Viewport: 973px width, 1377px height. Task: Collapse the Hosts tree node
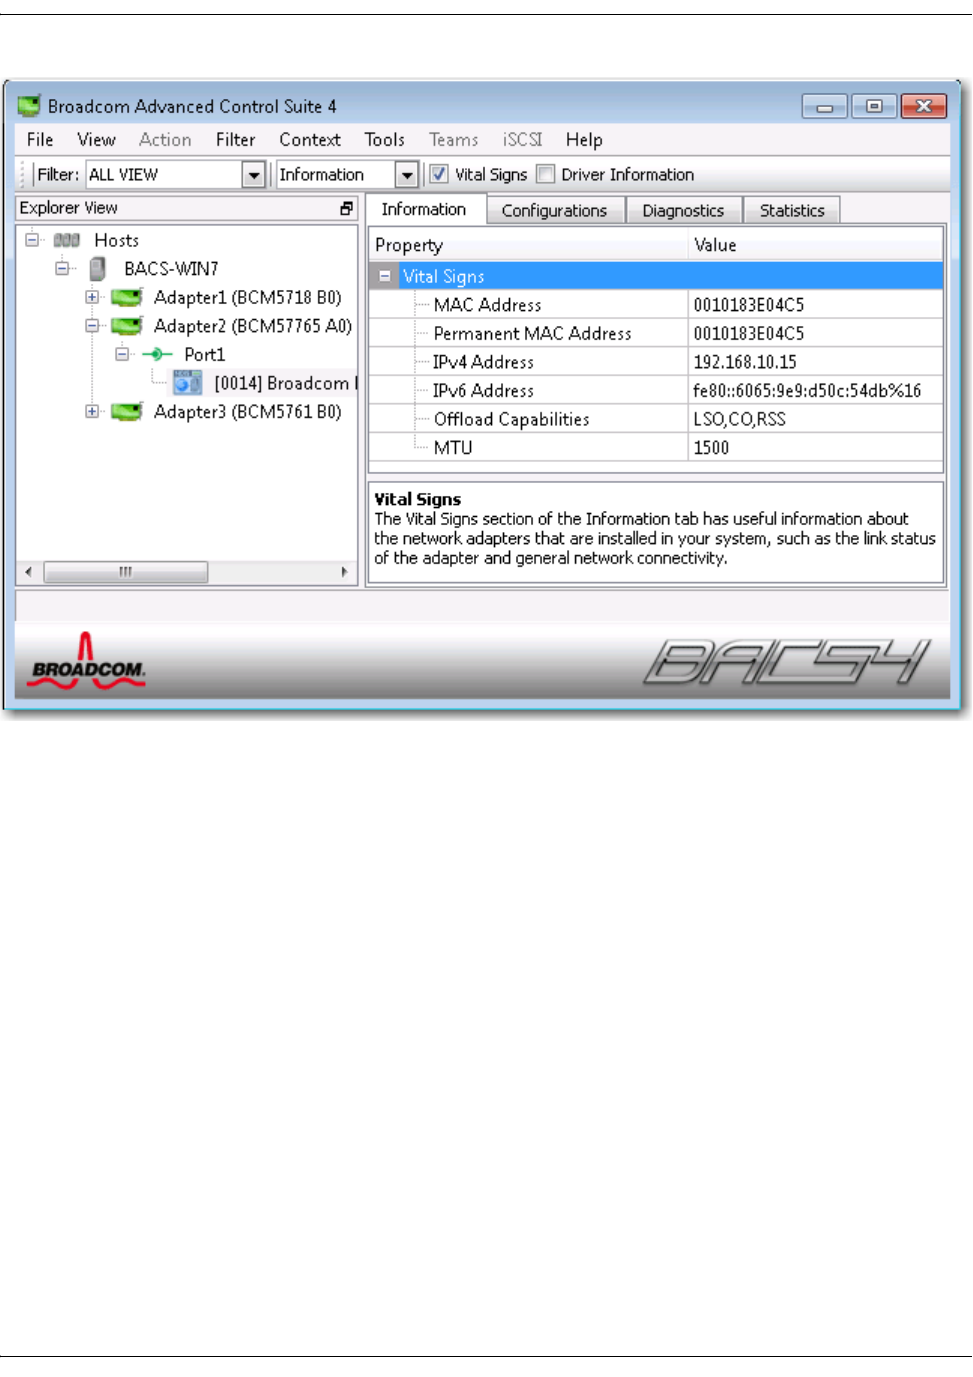[32, 240]
